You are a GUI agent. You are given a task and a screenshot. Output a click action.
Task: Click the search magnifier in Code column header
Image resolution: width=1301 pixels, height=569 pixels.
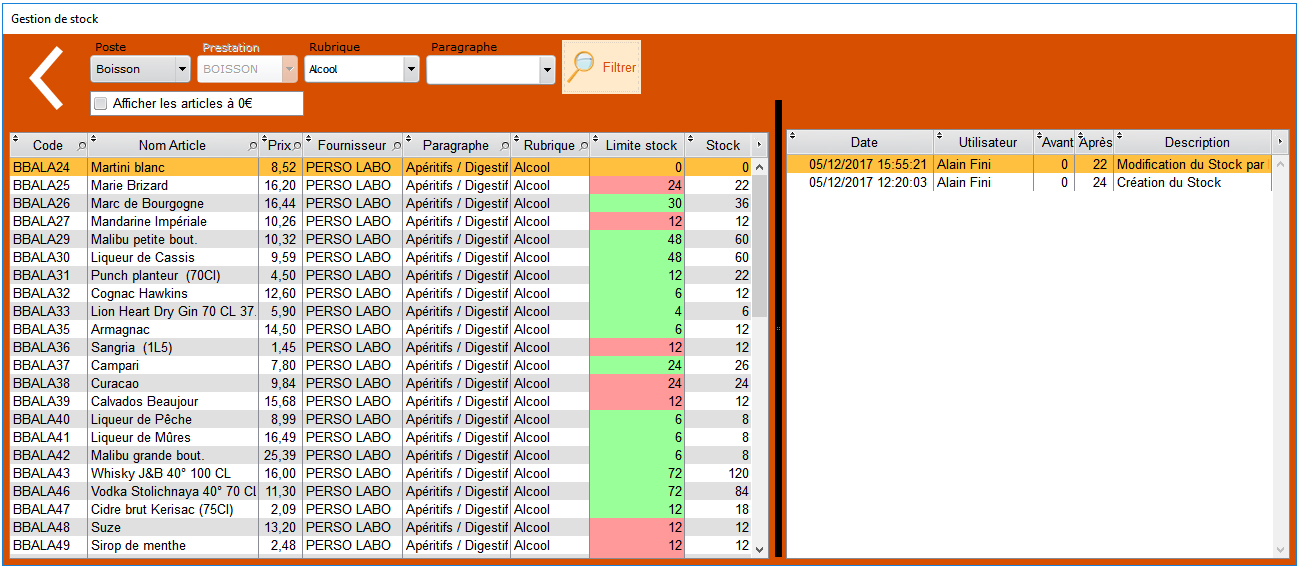click(x=81, y=146)
